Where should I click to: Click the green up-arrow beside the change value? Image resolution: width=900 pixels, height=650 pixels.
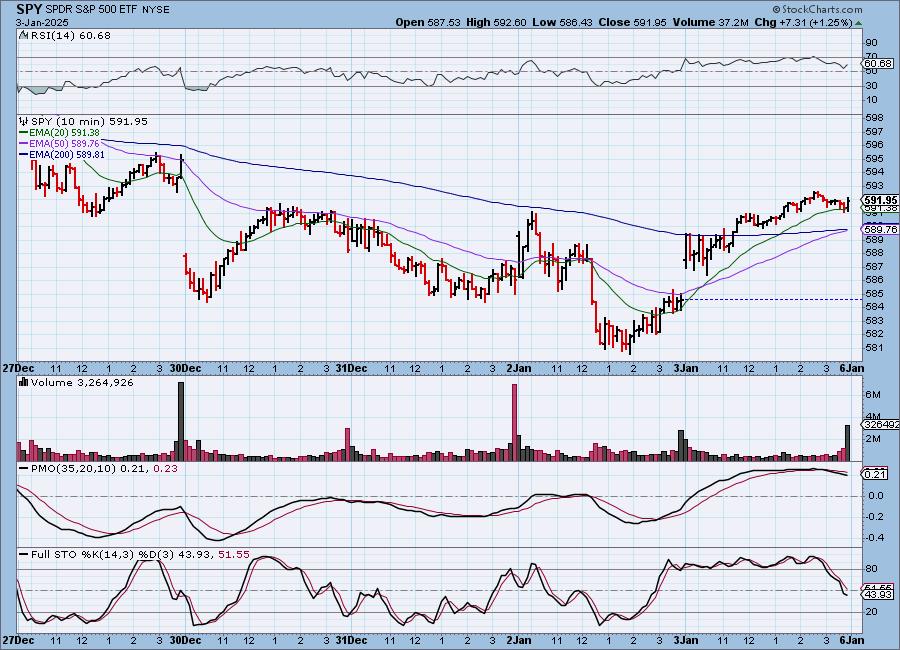click(859, 23)
